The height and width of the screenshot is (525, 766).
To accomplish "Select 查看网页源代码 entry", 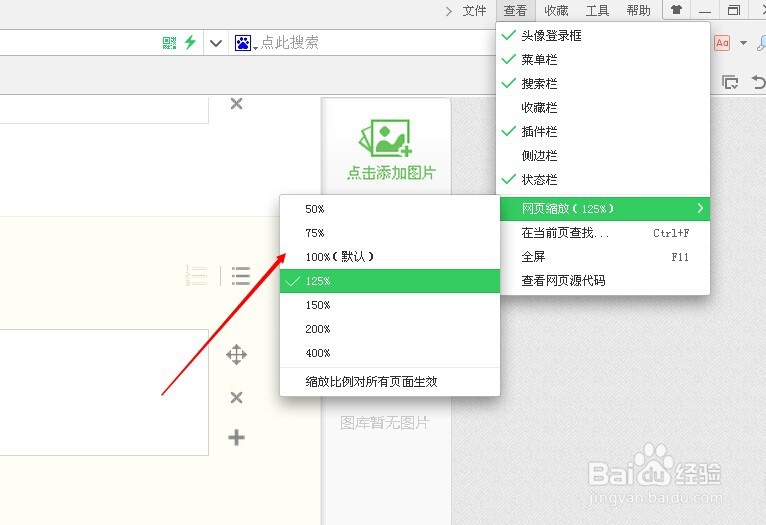I will (605, 281).
